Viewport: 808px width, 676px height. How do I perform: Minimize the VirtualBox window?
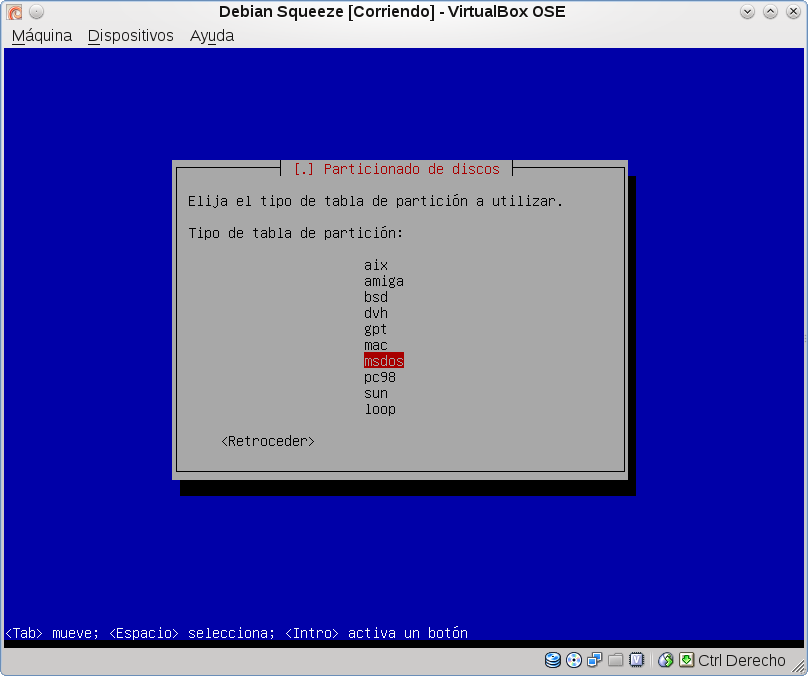(x=747, y=11)
